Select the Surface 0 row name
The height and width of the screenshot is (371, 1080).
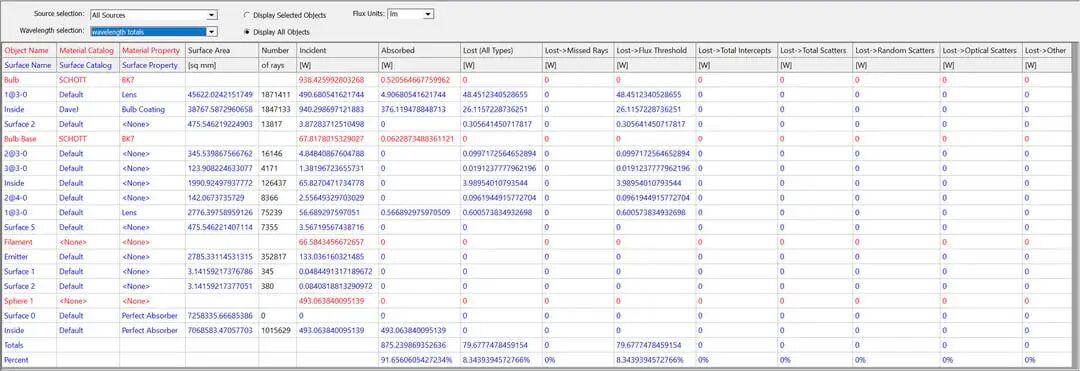point(19,315)
